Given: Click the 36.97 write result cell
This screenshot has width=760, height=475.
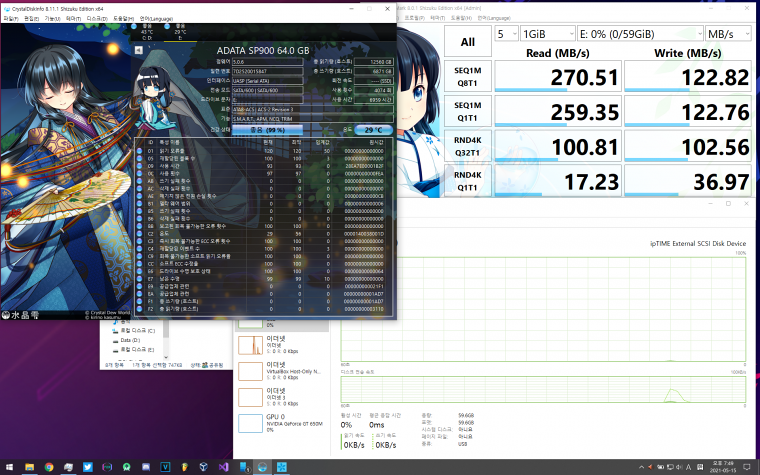Looking at the screenshot, I should click(x=688, y=181).
